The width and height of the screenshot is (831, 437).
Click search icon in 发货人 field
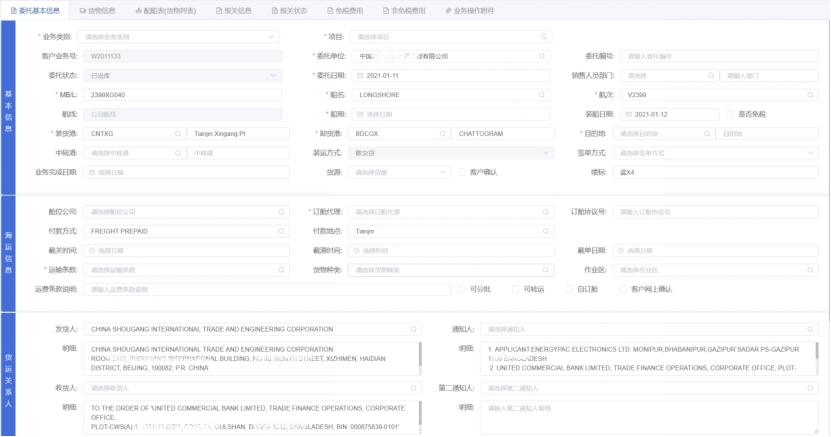(x=413, y=329)
